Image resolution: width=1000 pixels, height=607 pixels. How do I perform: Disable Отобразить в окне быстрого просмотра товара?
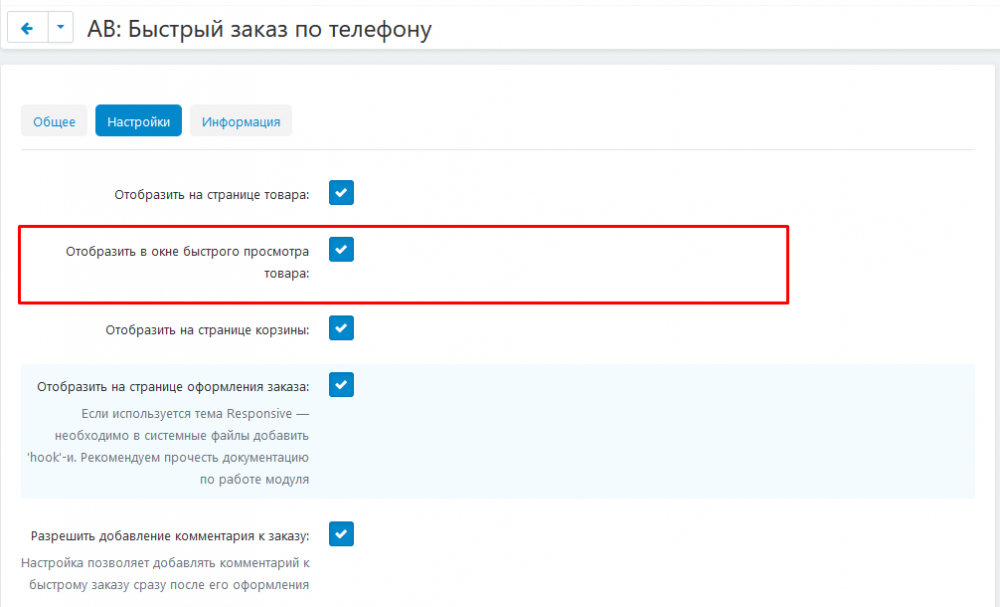click(341, 249)
